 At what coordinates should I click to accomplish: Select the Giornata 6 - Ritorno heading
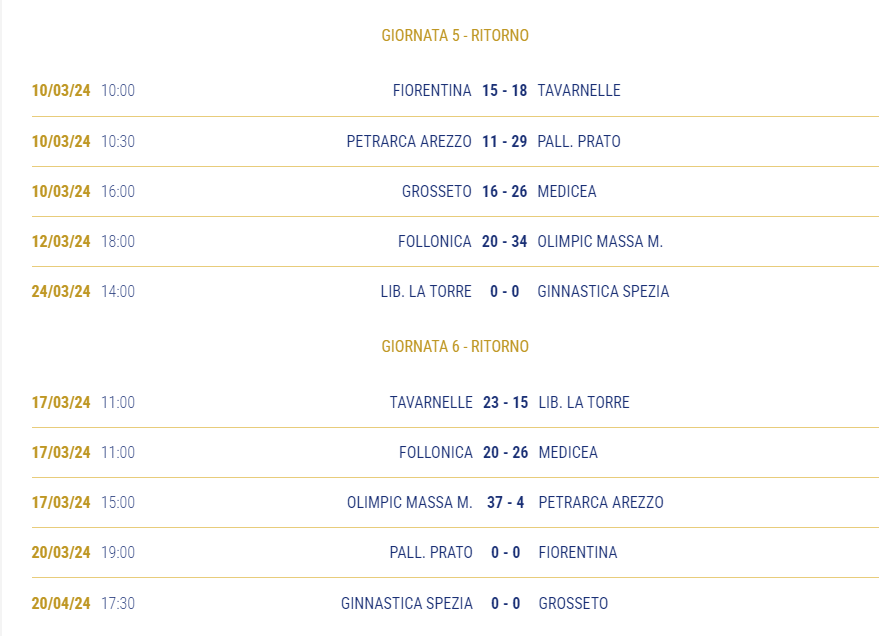[455, 346]
